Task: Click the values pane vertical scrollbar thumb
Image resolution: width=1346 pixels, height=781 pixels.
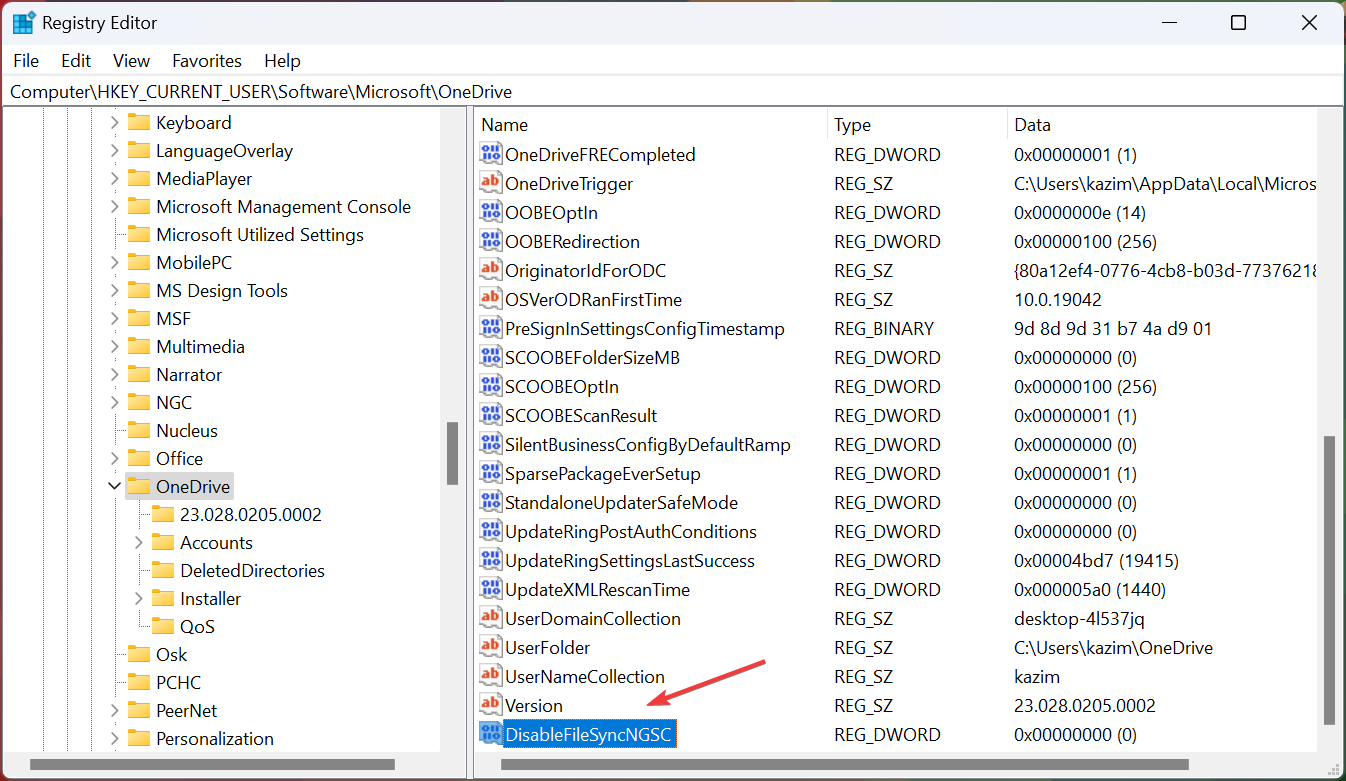Action: pyautogui.click(x=1329, y=580)
